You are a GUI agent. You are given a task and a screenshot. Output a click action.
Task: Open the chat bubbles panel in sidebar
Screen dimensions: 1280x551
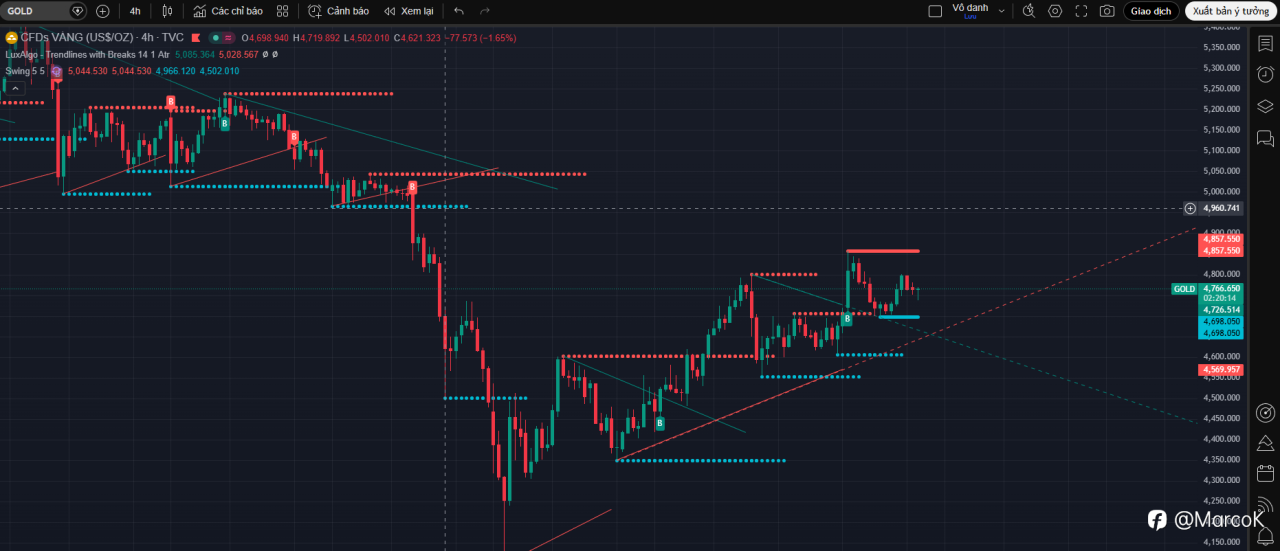point(1265,139)
